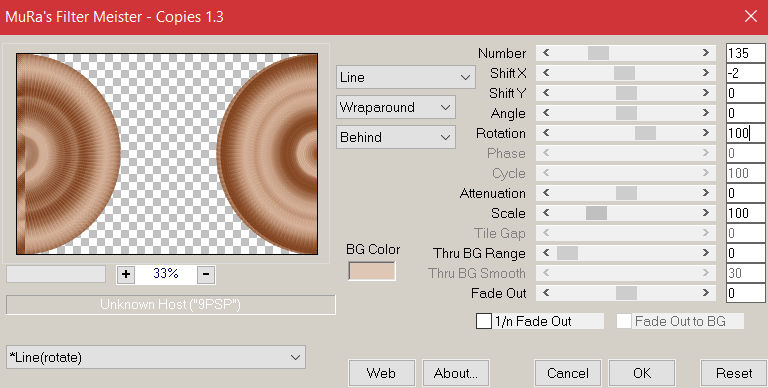768x388 pixels.
Task: Zoom in preview with plus button
Action: point(126,274)
